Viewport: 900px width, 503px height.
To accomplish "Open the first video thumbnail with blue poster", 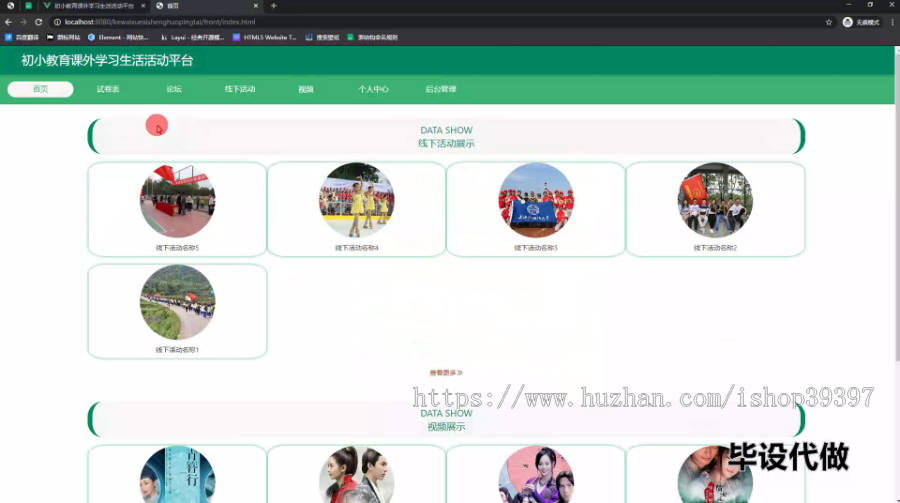I will (x=177, y=475).
